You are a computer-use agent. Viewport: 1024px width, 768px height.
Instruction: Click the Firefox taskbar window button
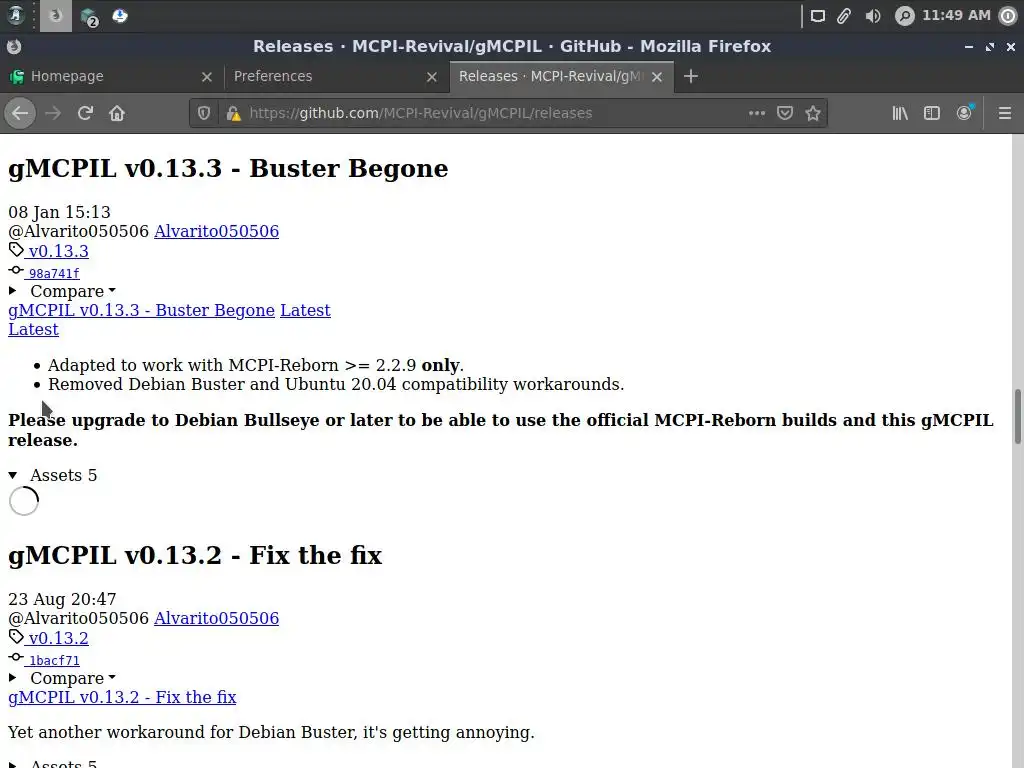[x=56, y=16]
